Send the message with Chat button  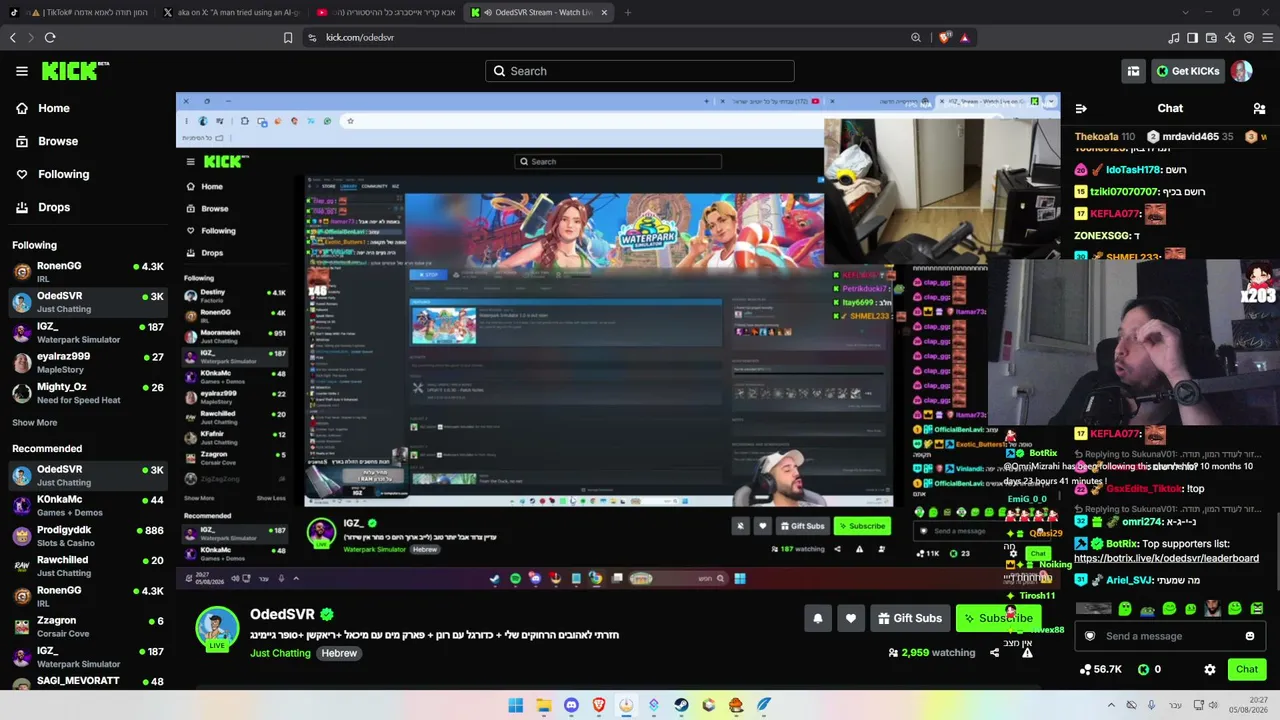1246,669
